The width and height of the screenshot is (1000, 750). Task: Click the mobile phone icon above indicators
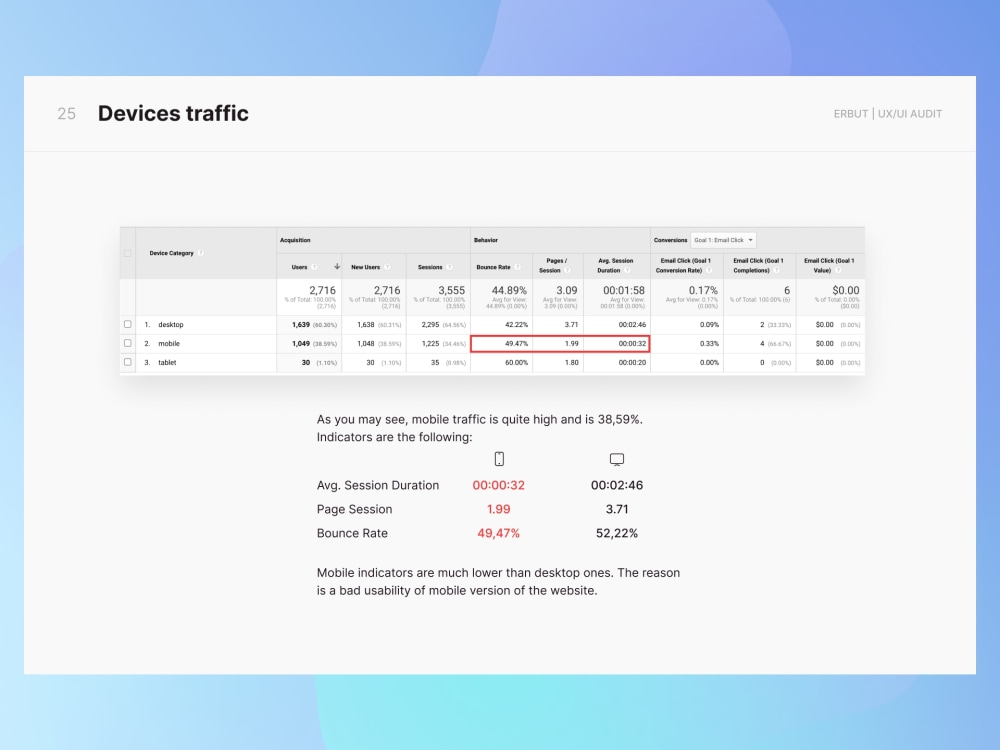click(x=499, y=459)
